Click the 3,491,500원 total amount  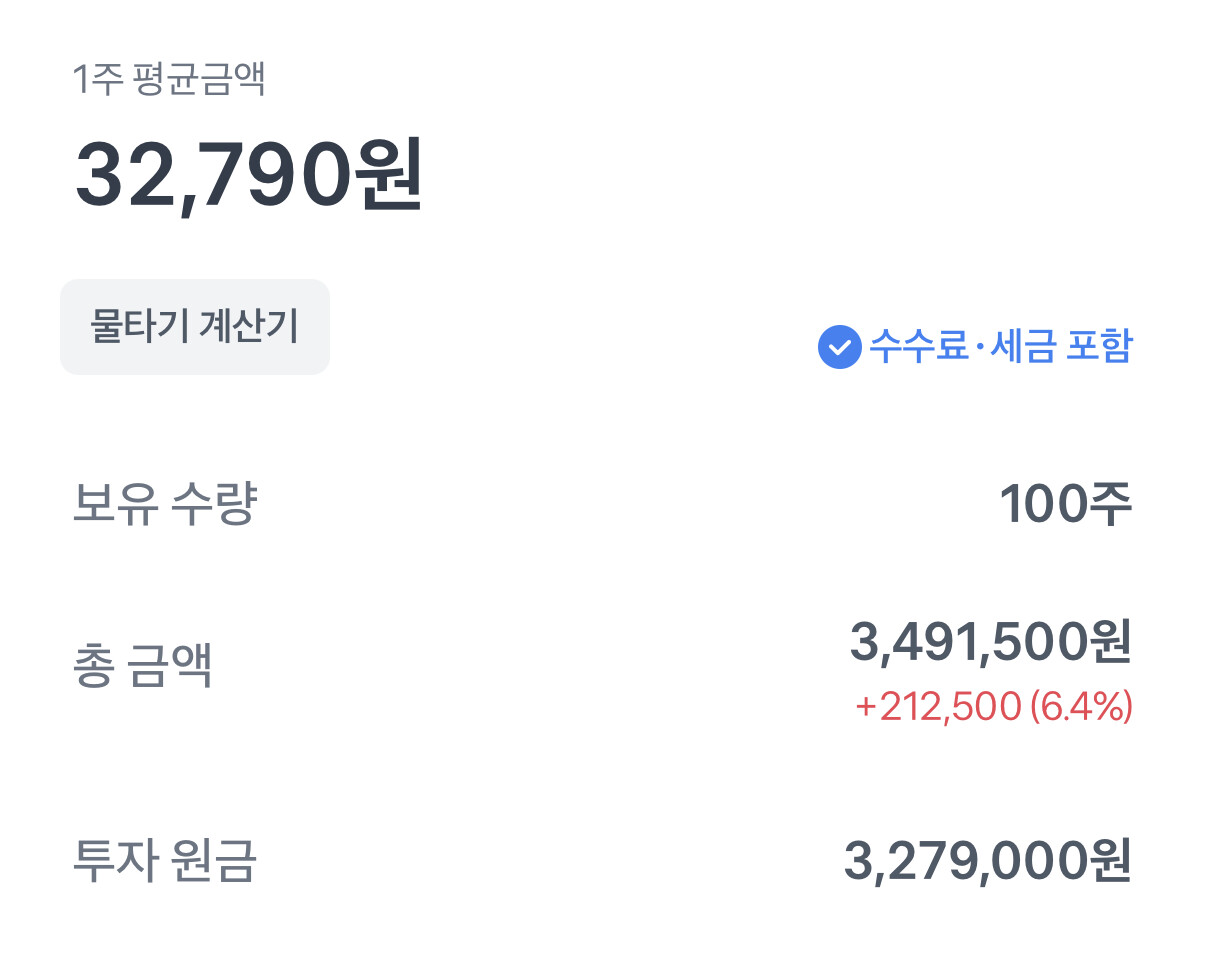tap(990, 642)
